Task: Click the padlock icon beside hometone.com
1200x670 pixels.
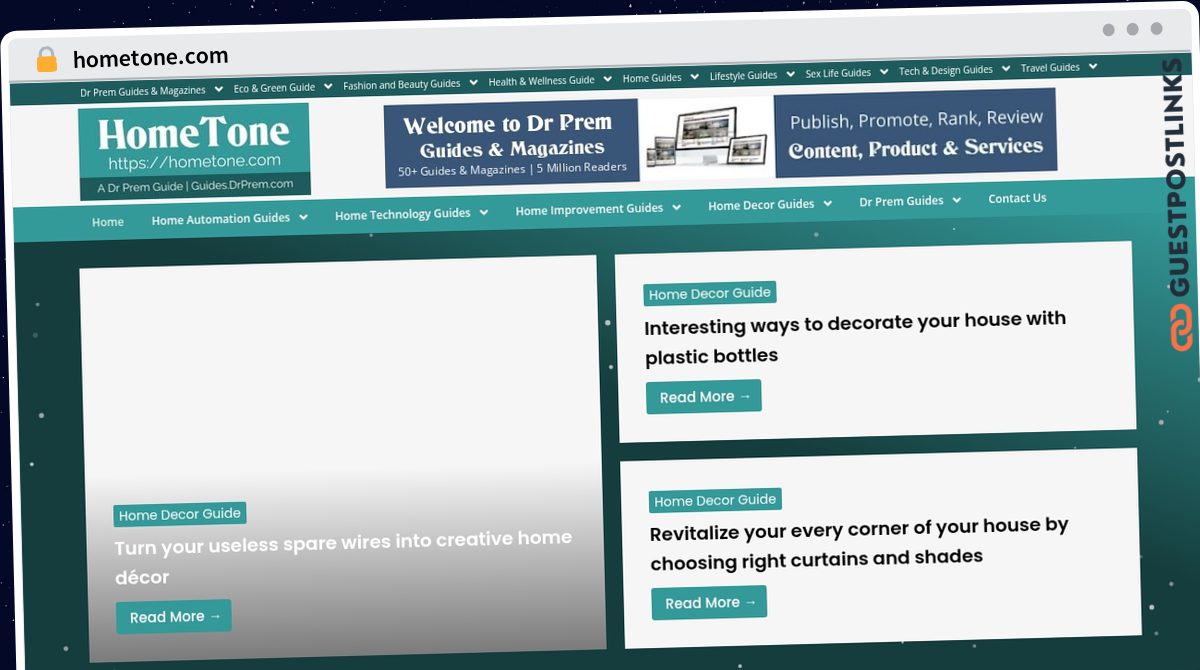Action: [46, 59]
